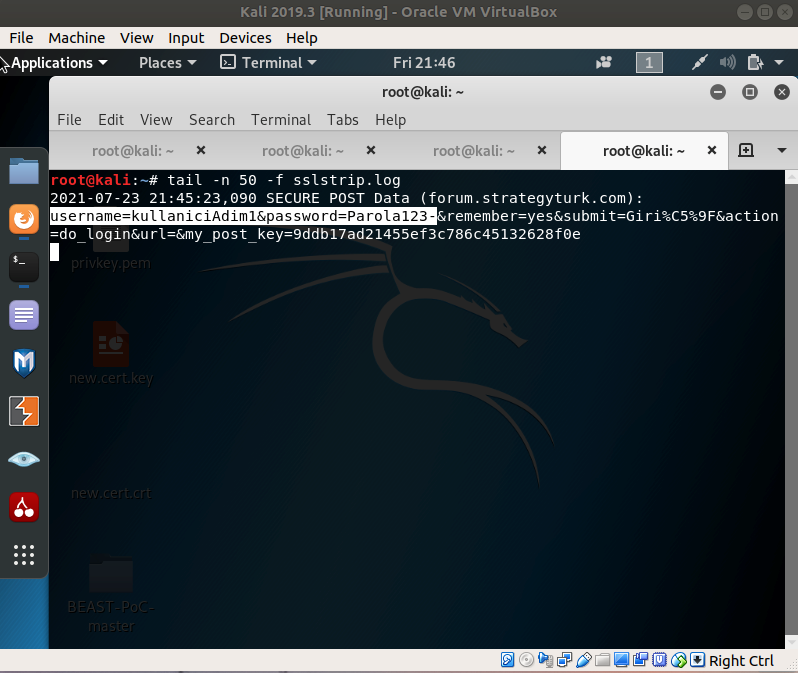Viewport: 798px width, 673px height.
Task: Click the VirtualBox network status icon
Action: [x=564, y=660]
